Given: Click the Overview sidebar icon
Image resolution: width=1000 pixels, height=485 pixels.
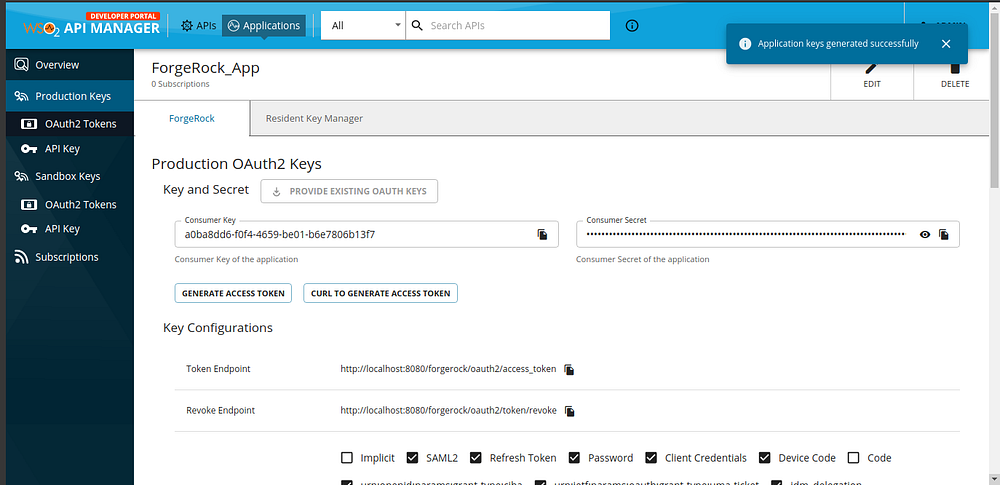Looking at the screenshot, I should coord(21,65).
